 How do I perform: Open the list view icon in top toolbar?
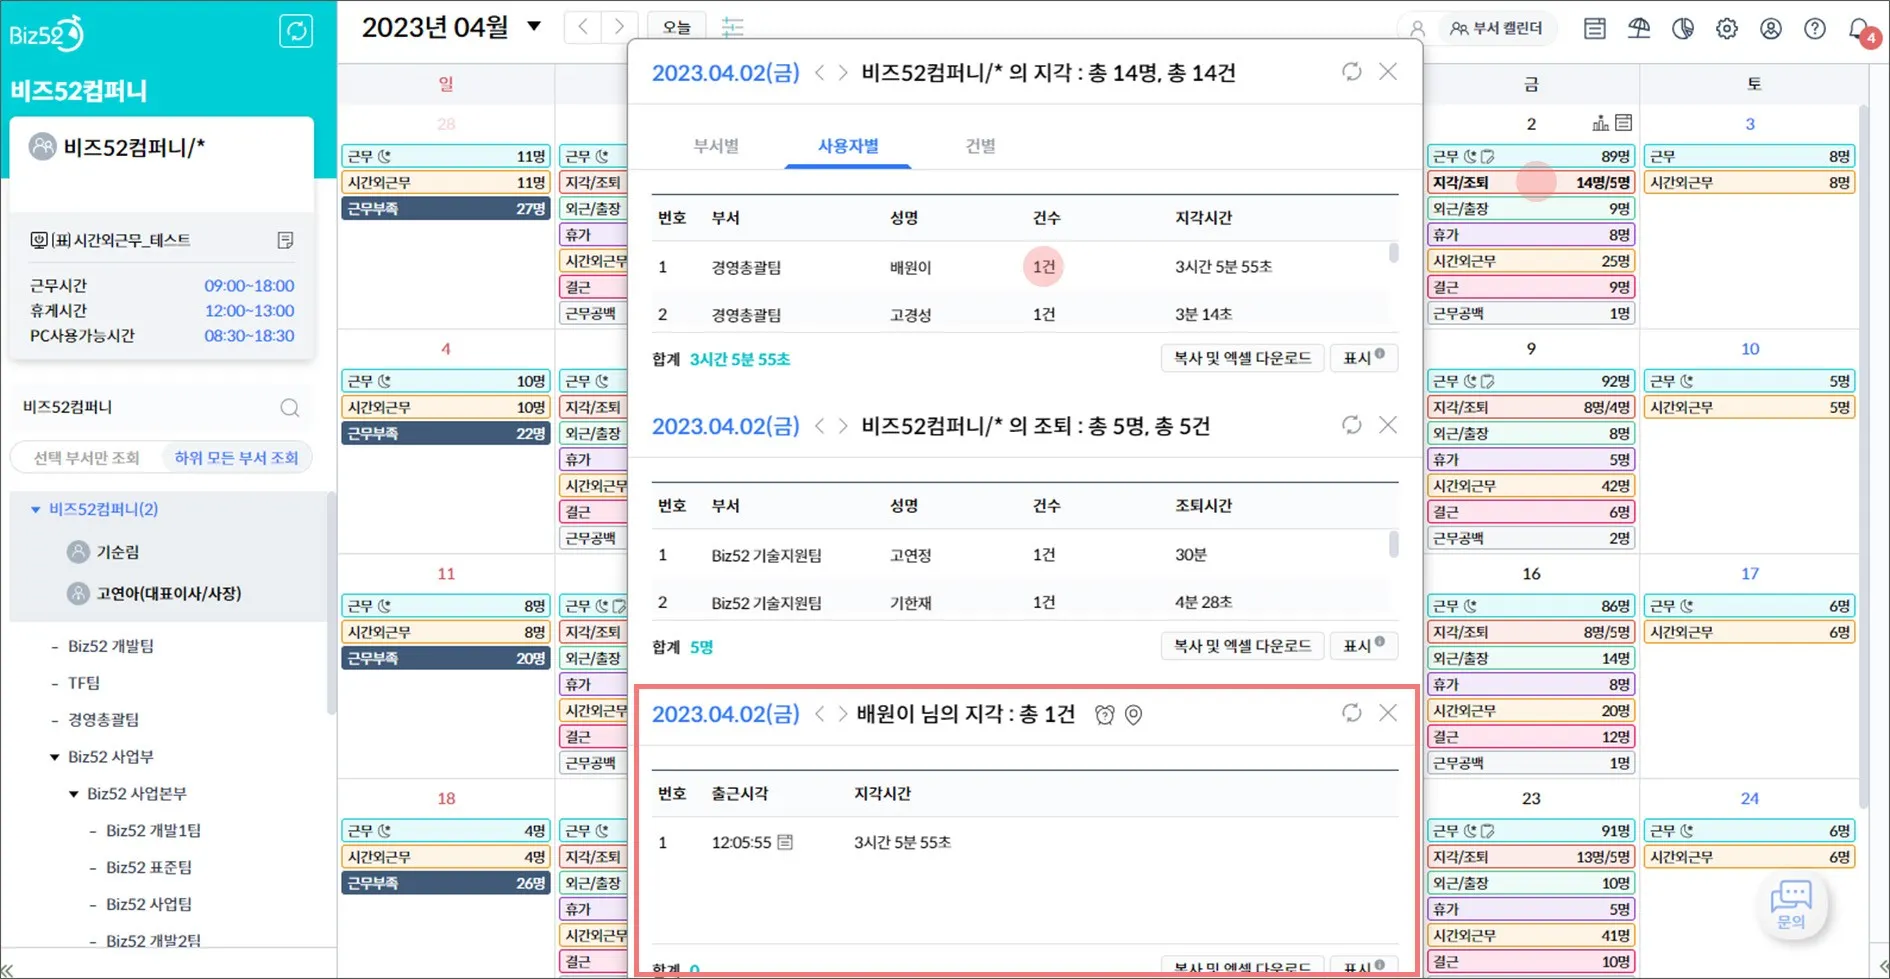(x=1595, y=28)
